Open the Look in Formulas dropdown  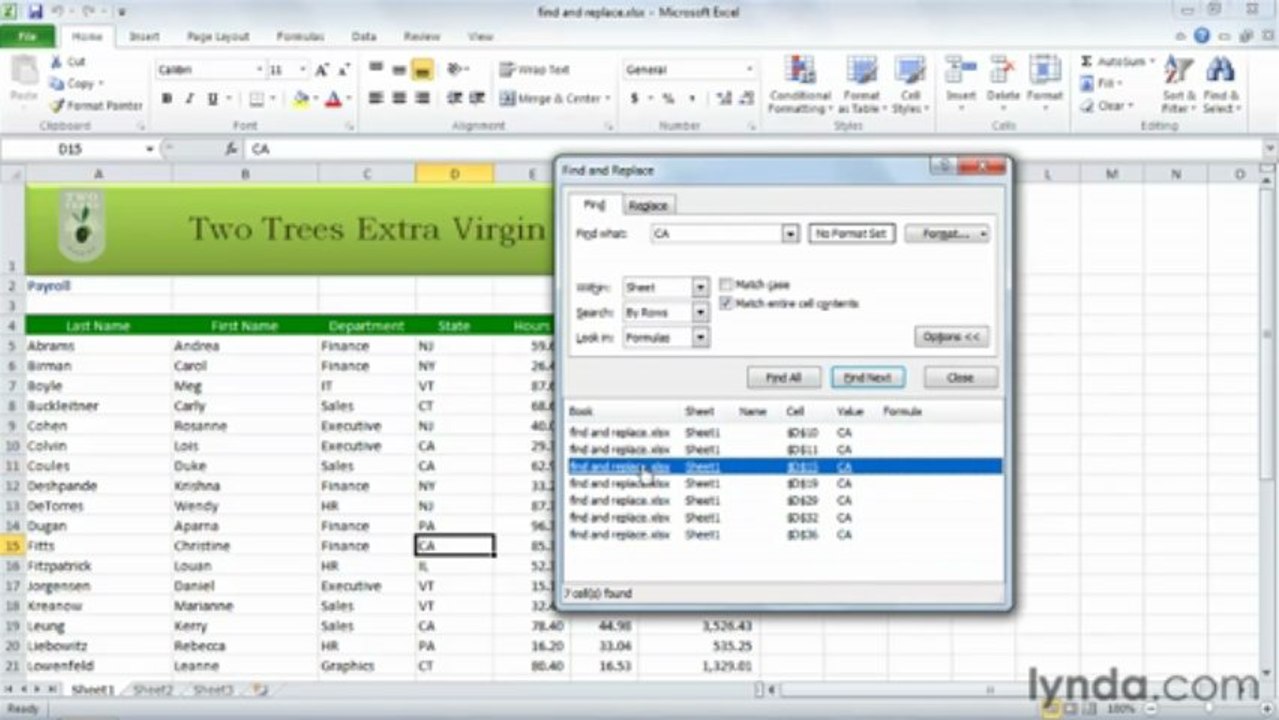[700, 338]
